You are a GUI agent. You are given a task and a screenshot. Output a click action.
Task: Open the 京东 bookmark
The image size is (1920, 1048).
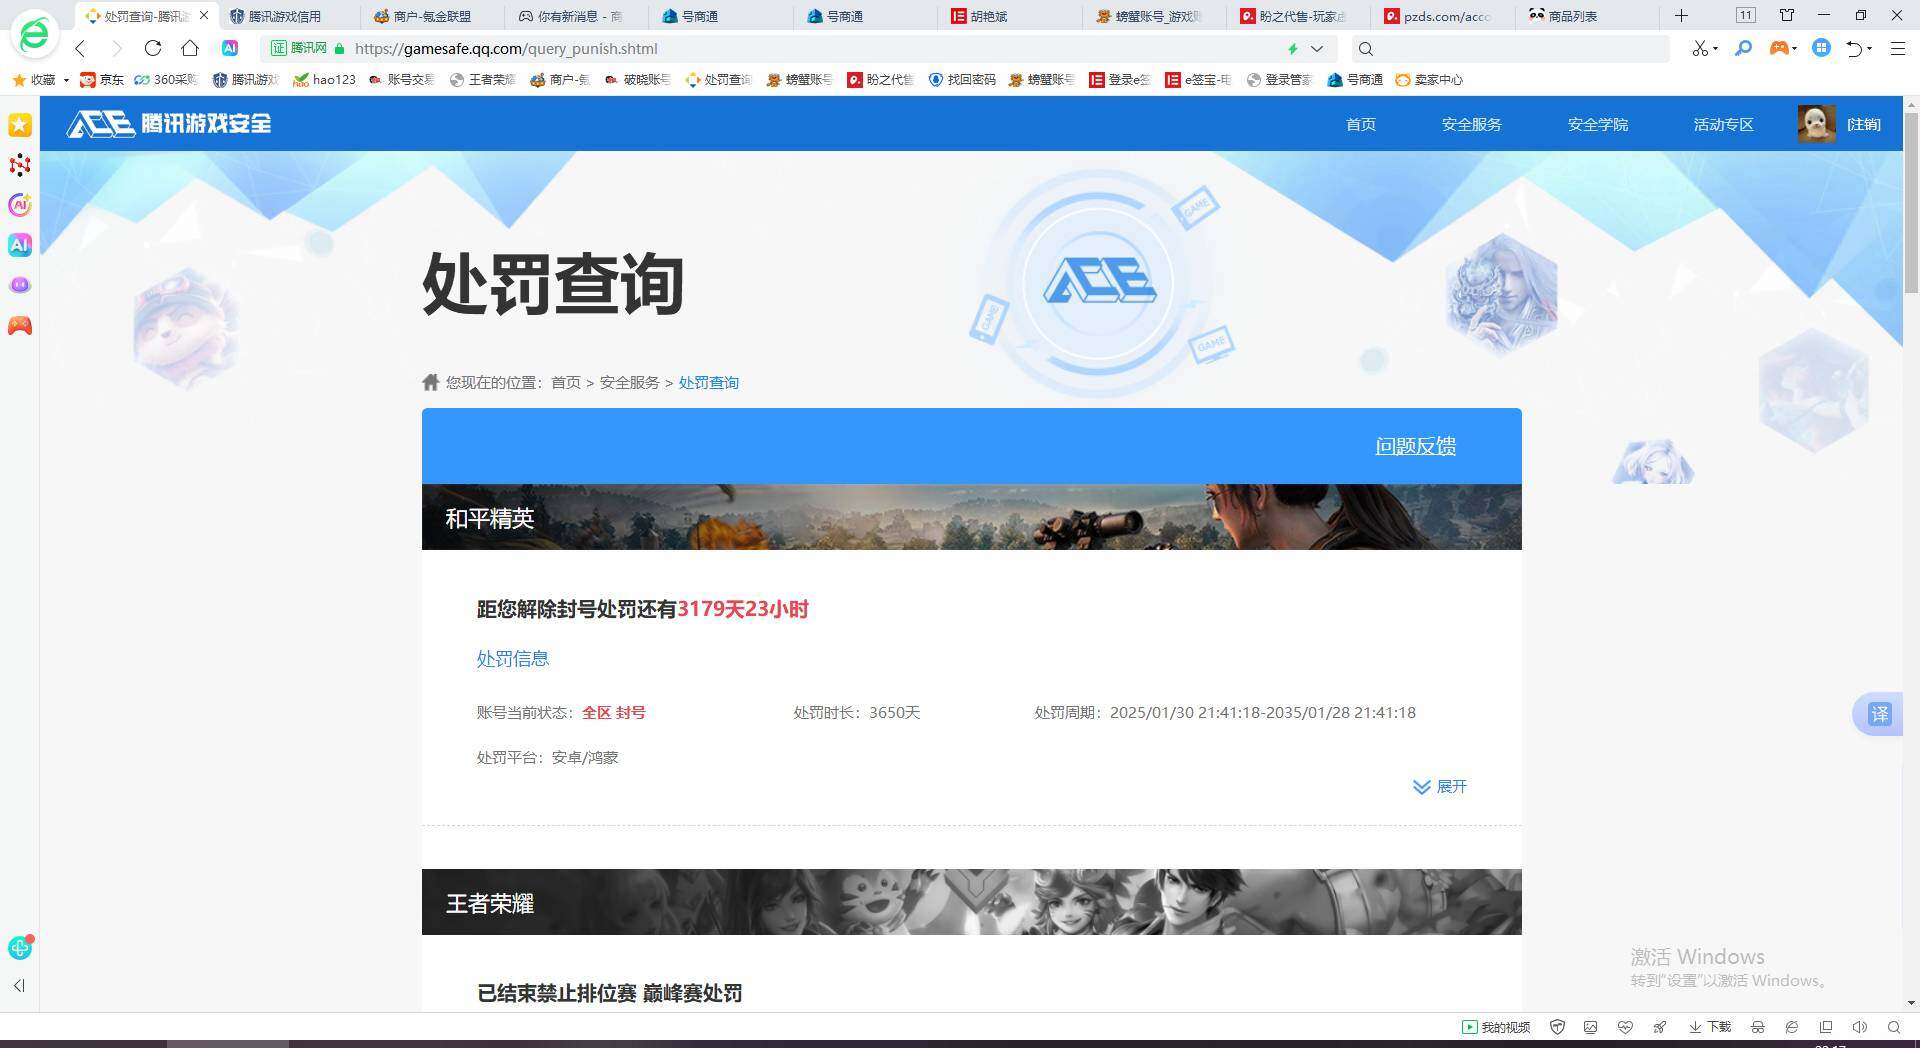[x=102, y=79]
